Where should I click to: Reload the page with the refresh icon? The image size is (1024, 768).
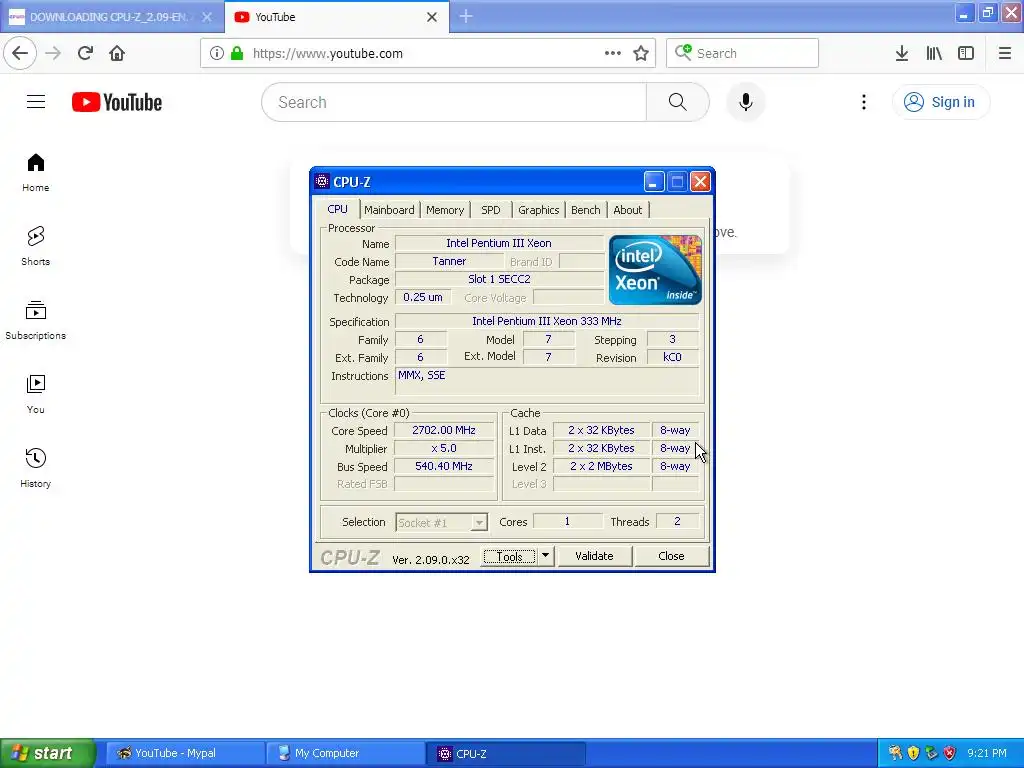point(85,53)
